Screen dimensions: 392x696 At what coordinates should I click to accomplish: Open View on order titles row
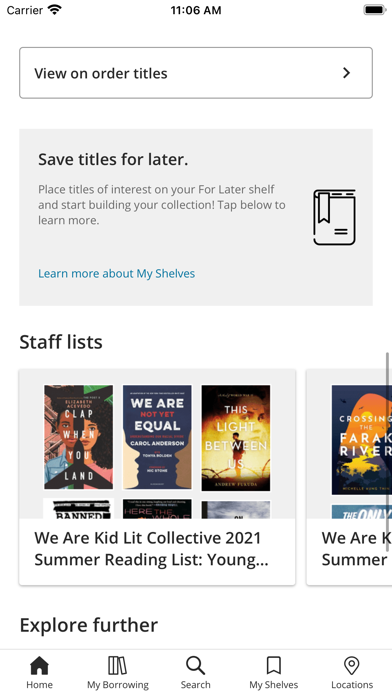tap(196, 73)
